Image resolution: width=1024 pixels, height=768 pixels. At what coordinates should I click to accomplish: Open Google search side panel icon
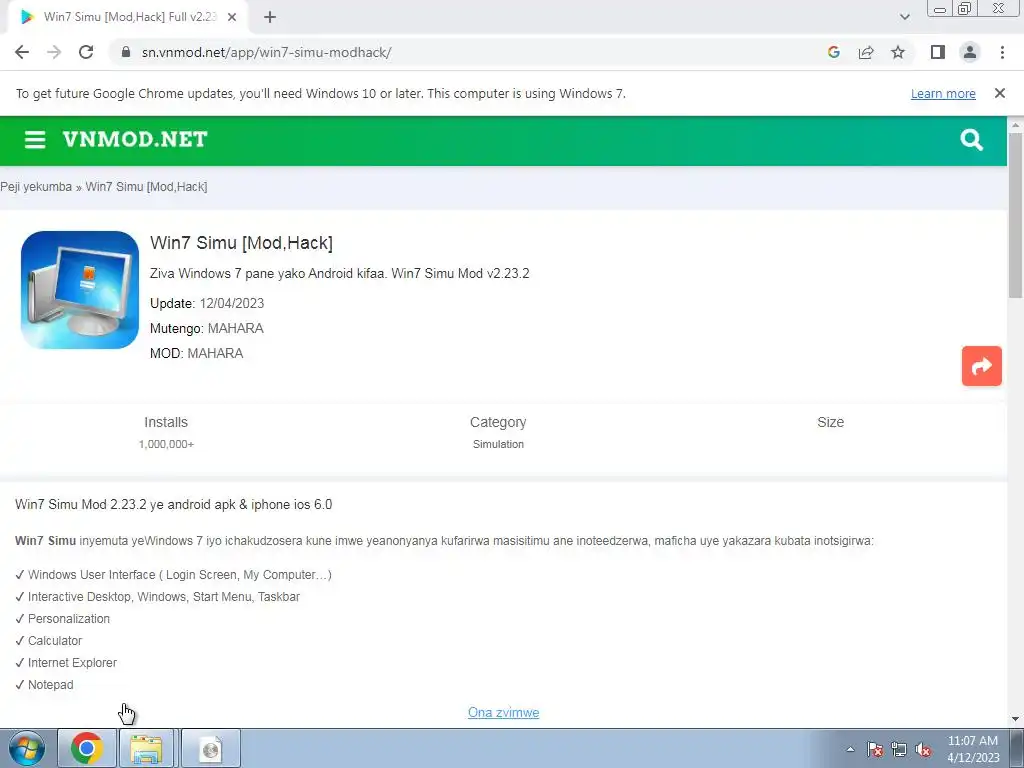[833, 52]
